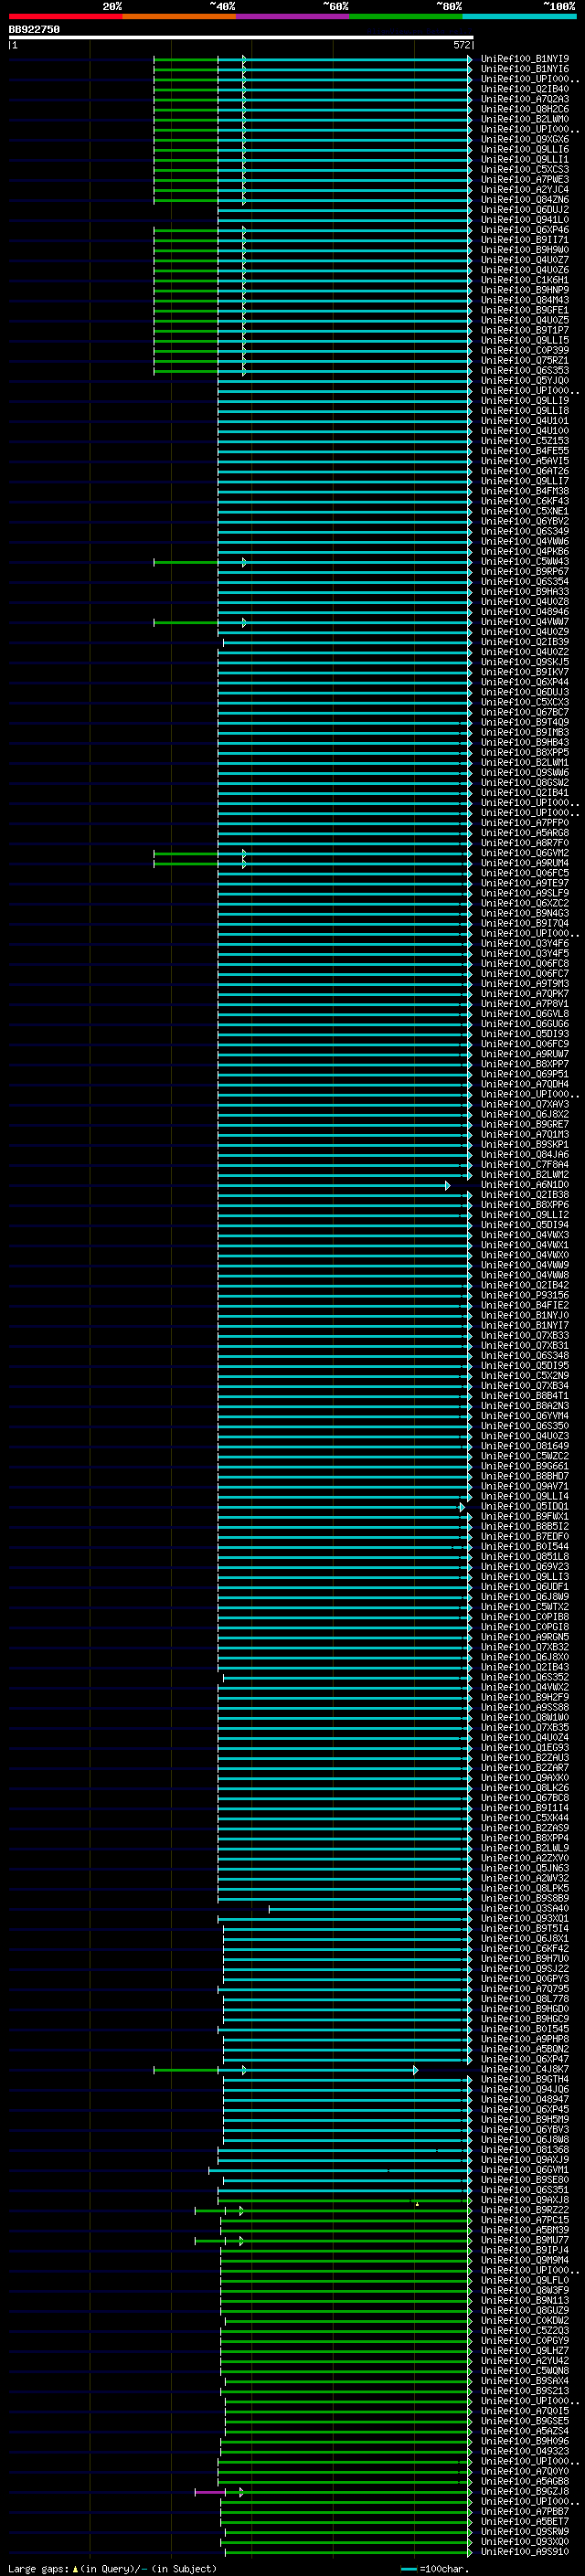Select hit UniRef100_B9GFE1
This screenshot has height=2576, width=585.
point(525,310)
